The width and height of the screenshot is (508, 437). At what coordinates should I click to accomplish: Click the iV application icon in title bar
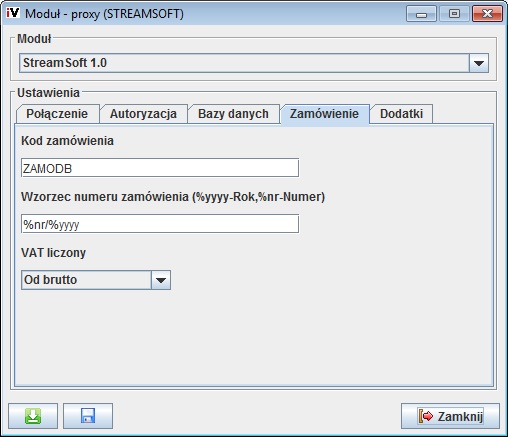pos(13,13)
